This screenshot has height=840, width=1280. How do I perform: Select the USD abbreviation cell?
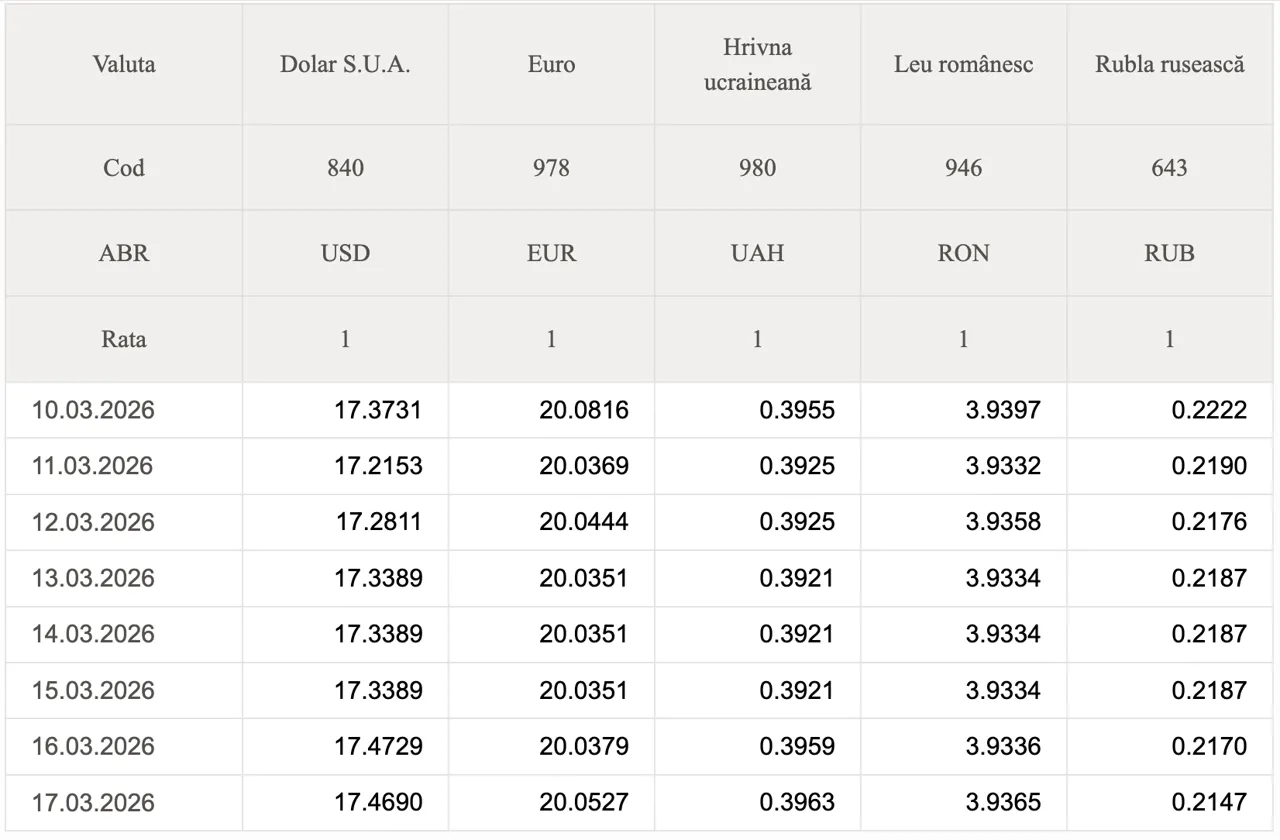coord(345,253)
